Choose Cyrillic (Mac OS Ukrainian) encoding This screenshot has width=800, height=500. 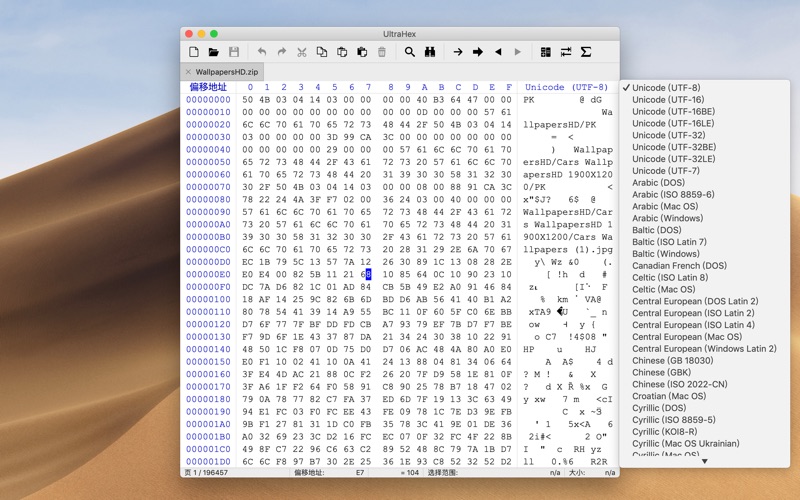pos(685,443)
